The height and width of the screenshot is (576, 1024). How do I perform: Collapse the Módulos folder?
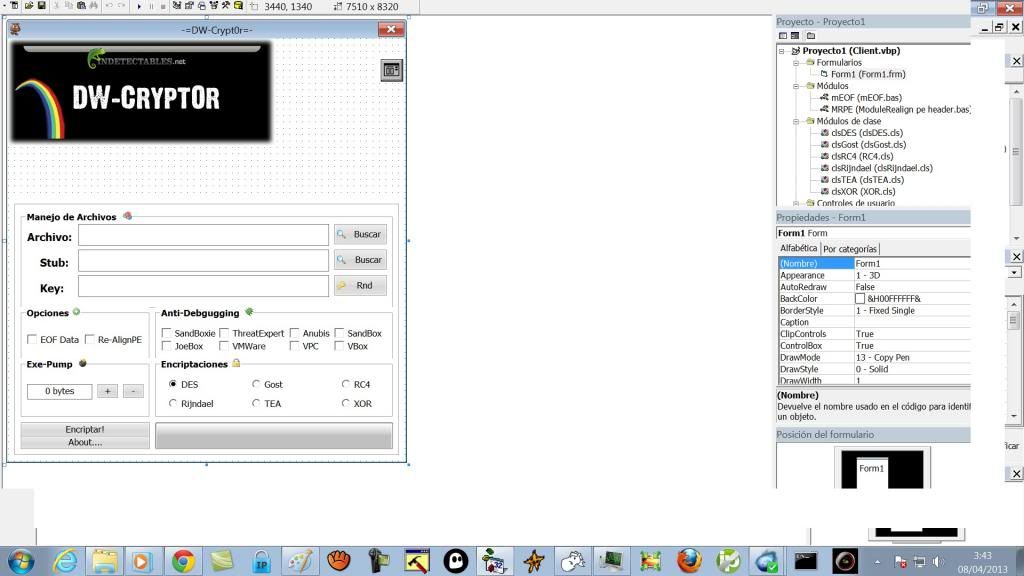click(x=796, y=86)
